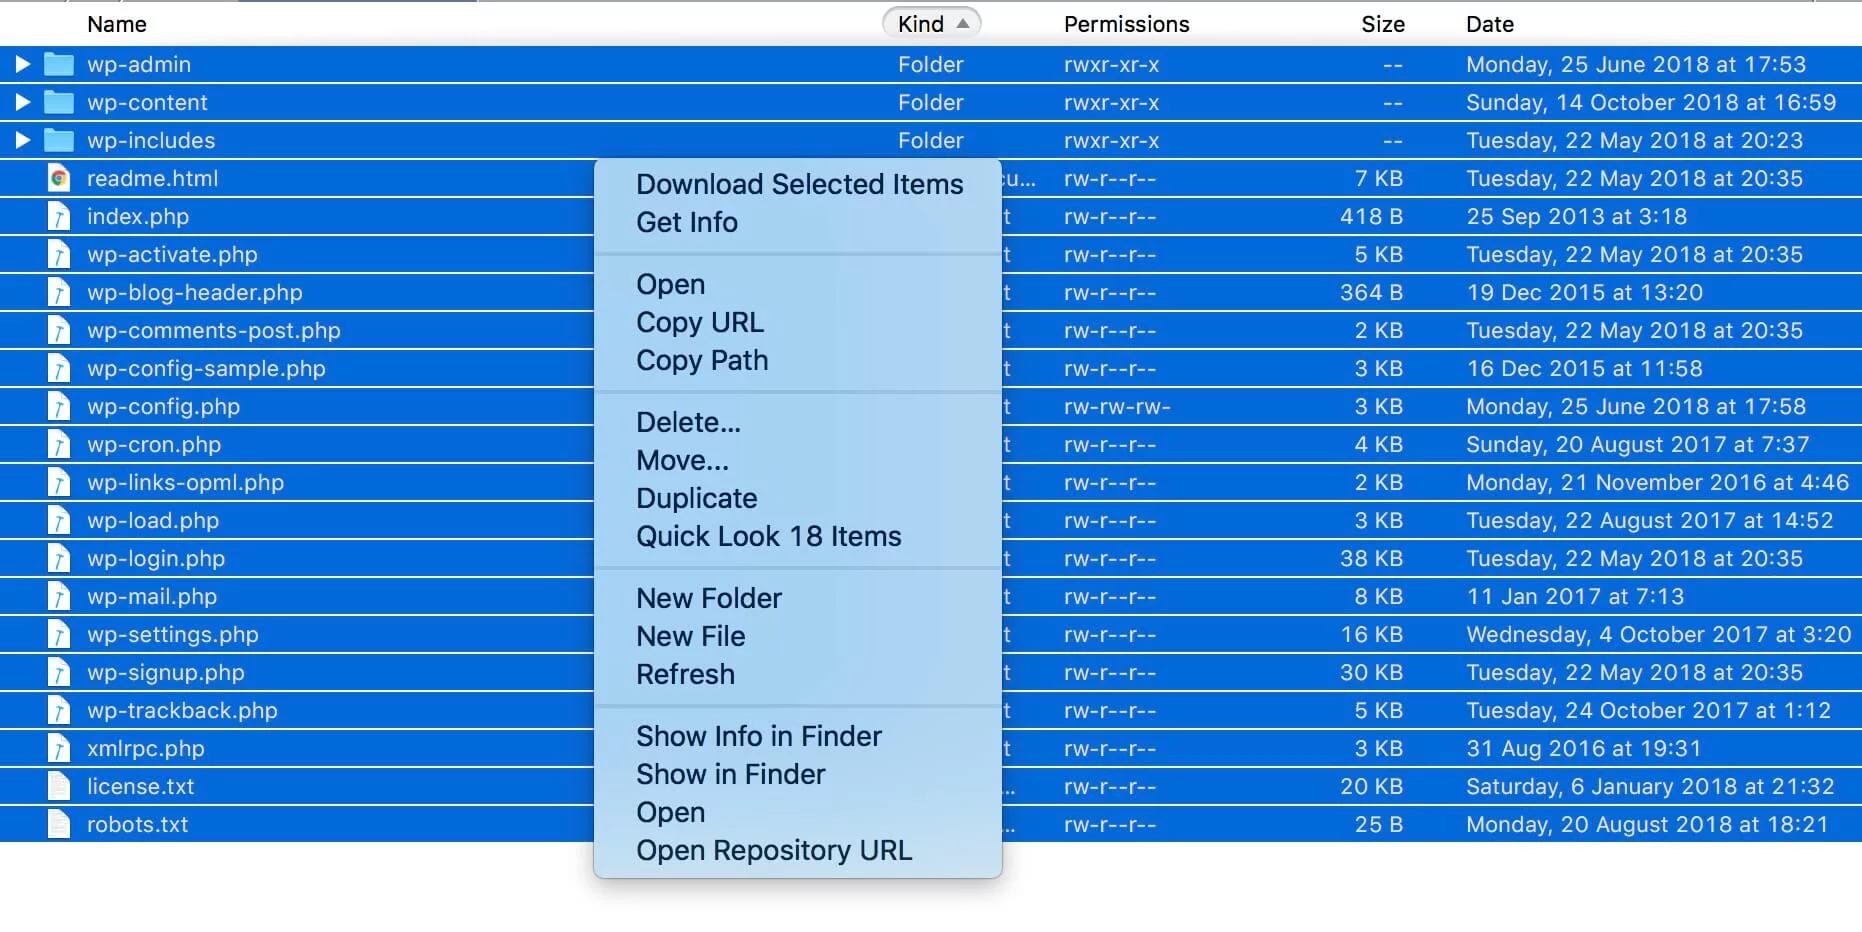The image size is (1862, 932).
Task: Click the wp-blog-header.php file icon
Action: point(59,293)
